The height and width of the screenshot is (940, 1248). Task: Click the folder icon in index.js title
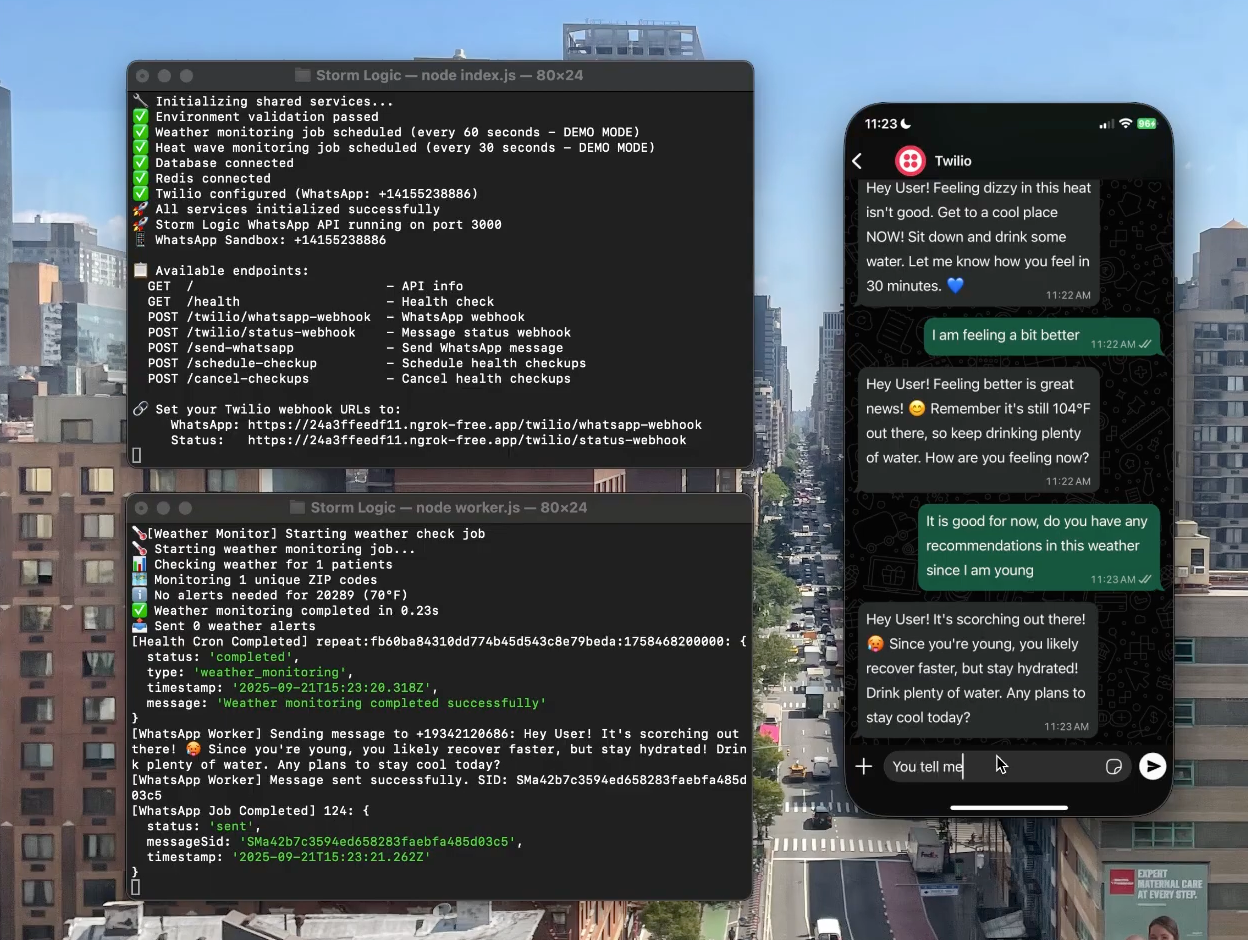(302, 75)
